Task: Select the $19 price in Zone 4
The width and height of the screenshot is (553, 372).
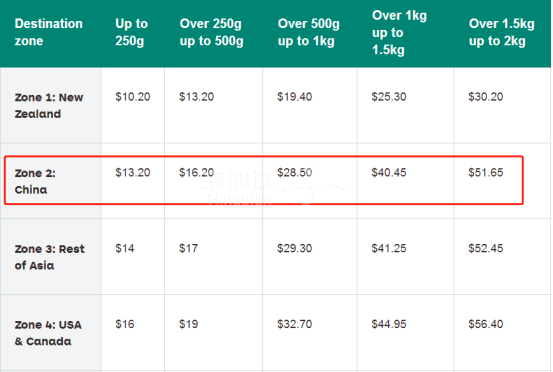Action: (188, 324)
